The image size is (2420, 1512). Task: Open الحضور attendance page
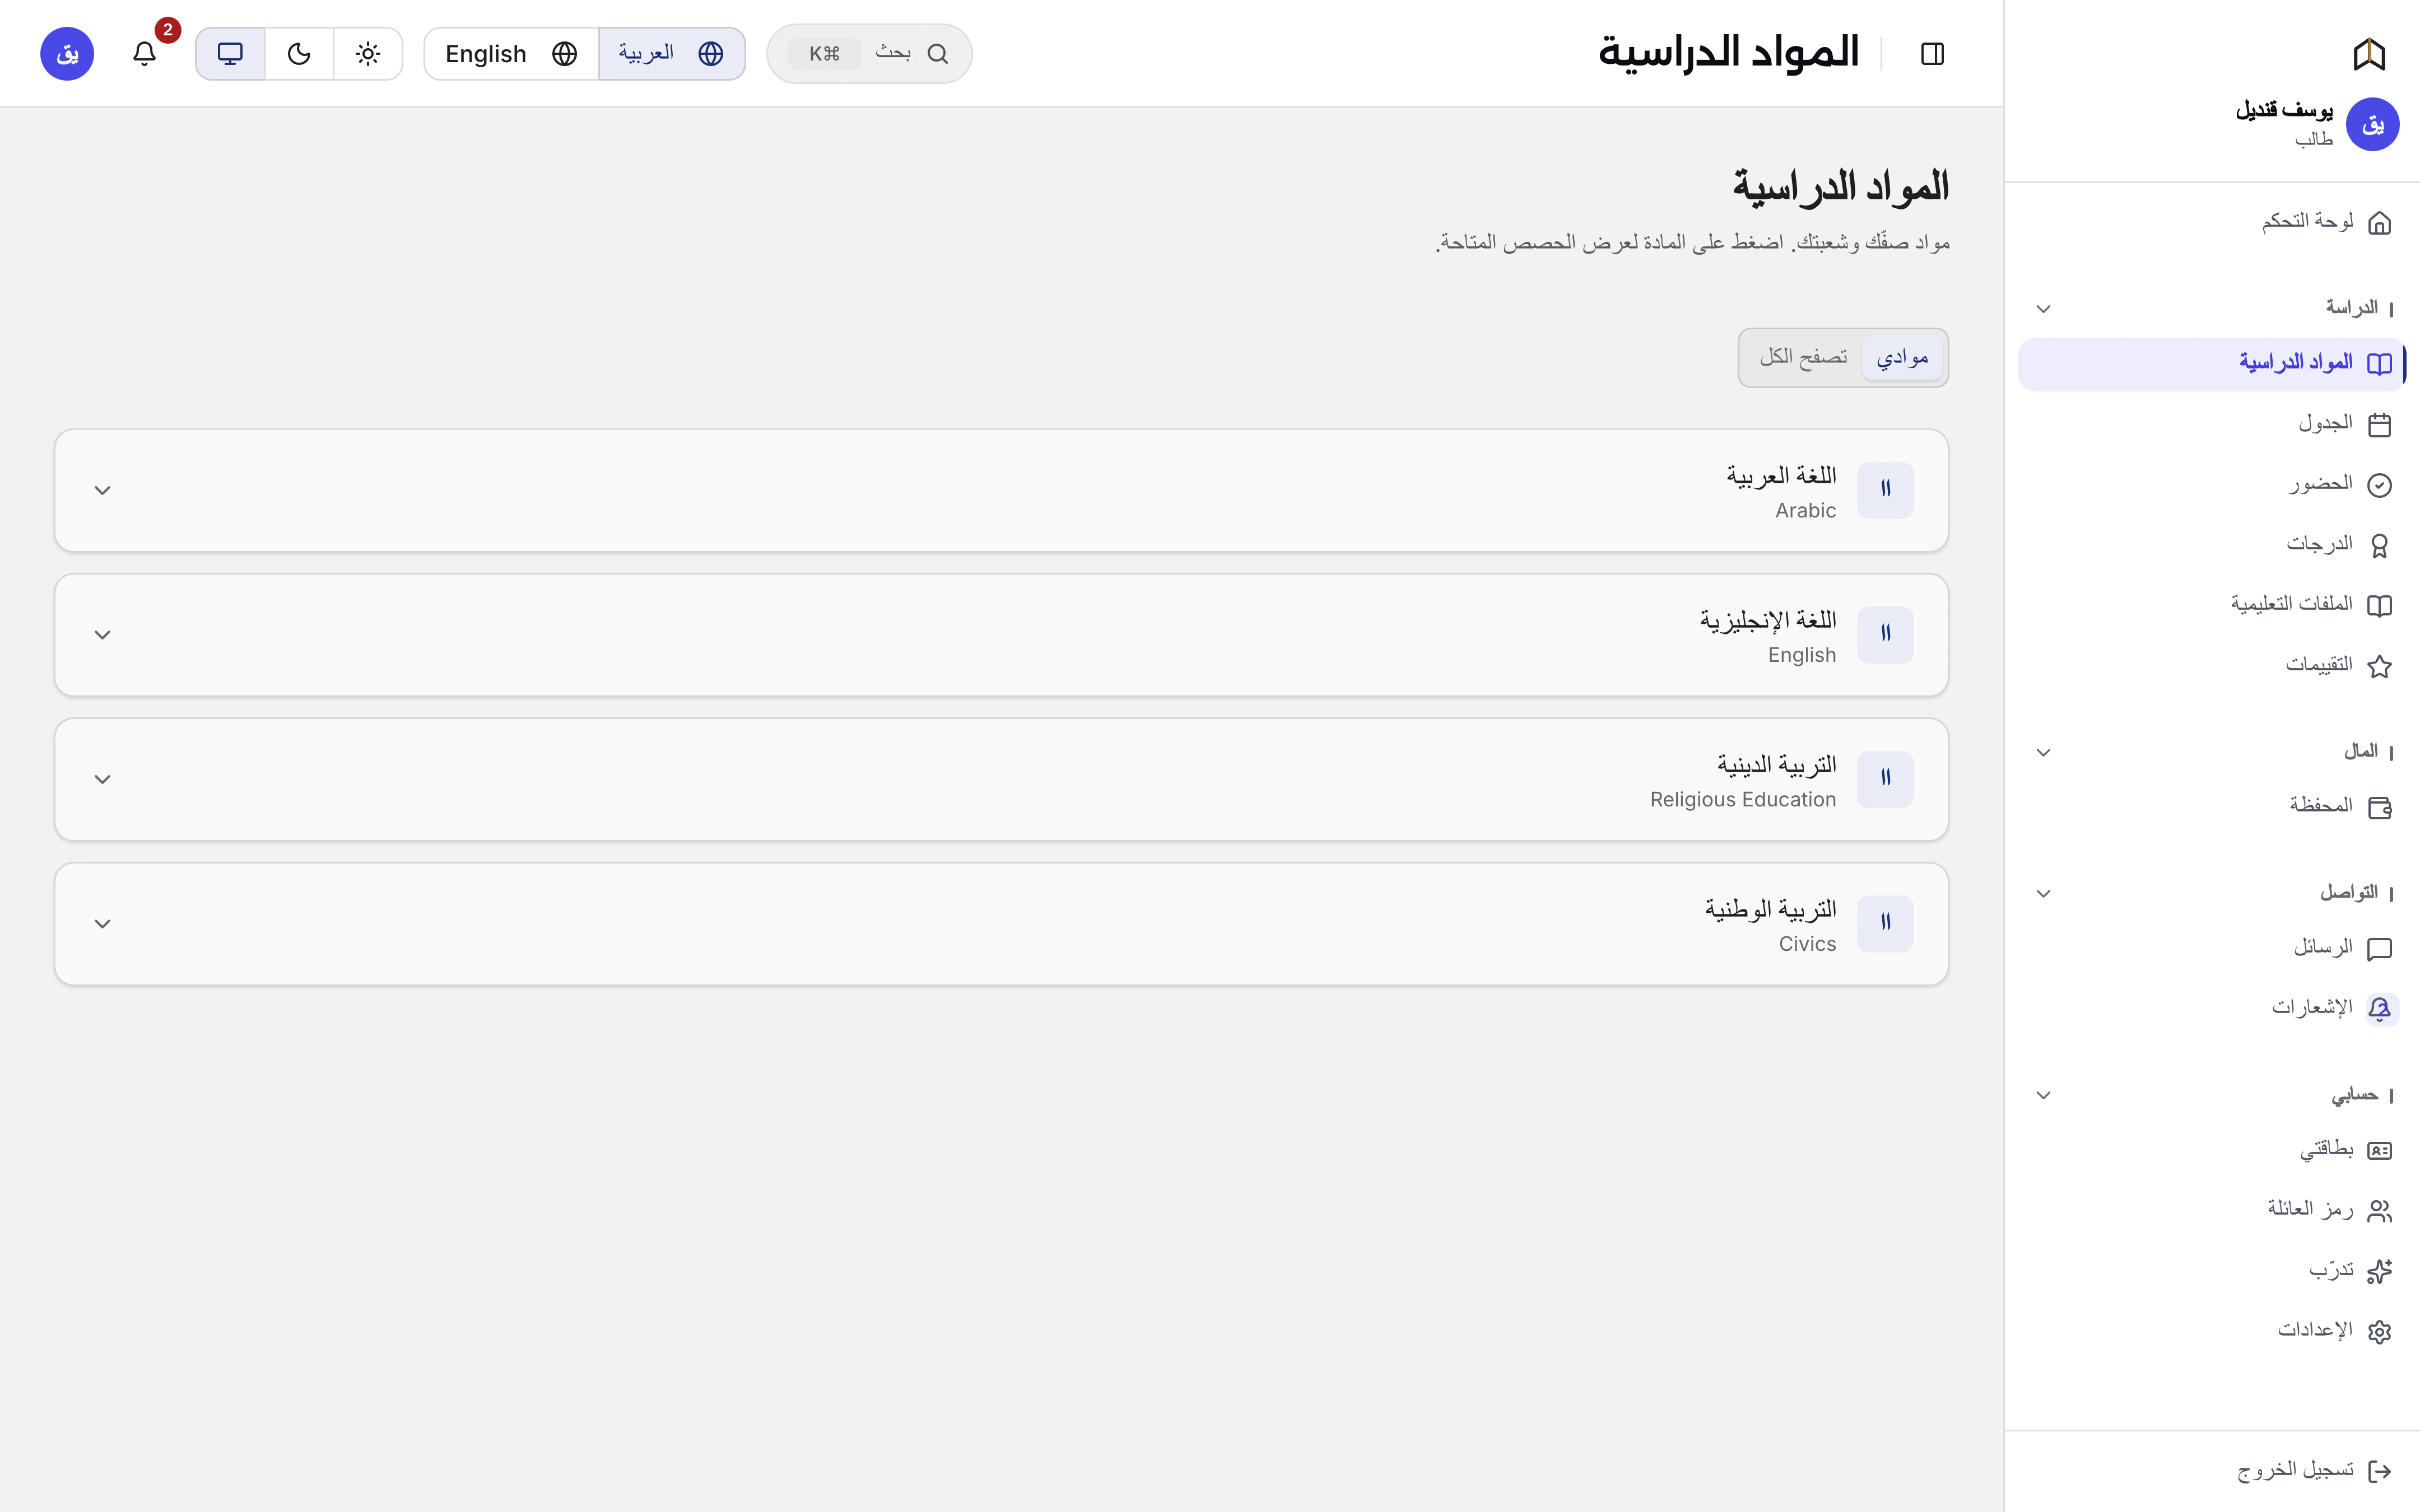tap(2212, 484)
